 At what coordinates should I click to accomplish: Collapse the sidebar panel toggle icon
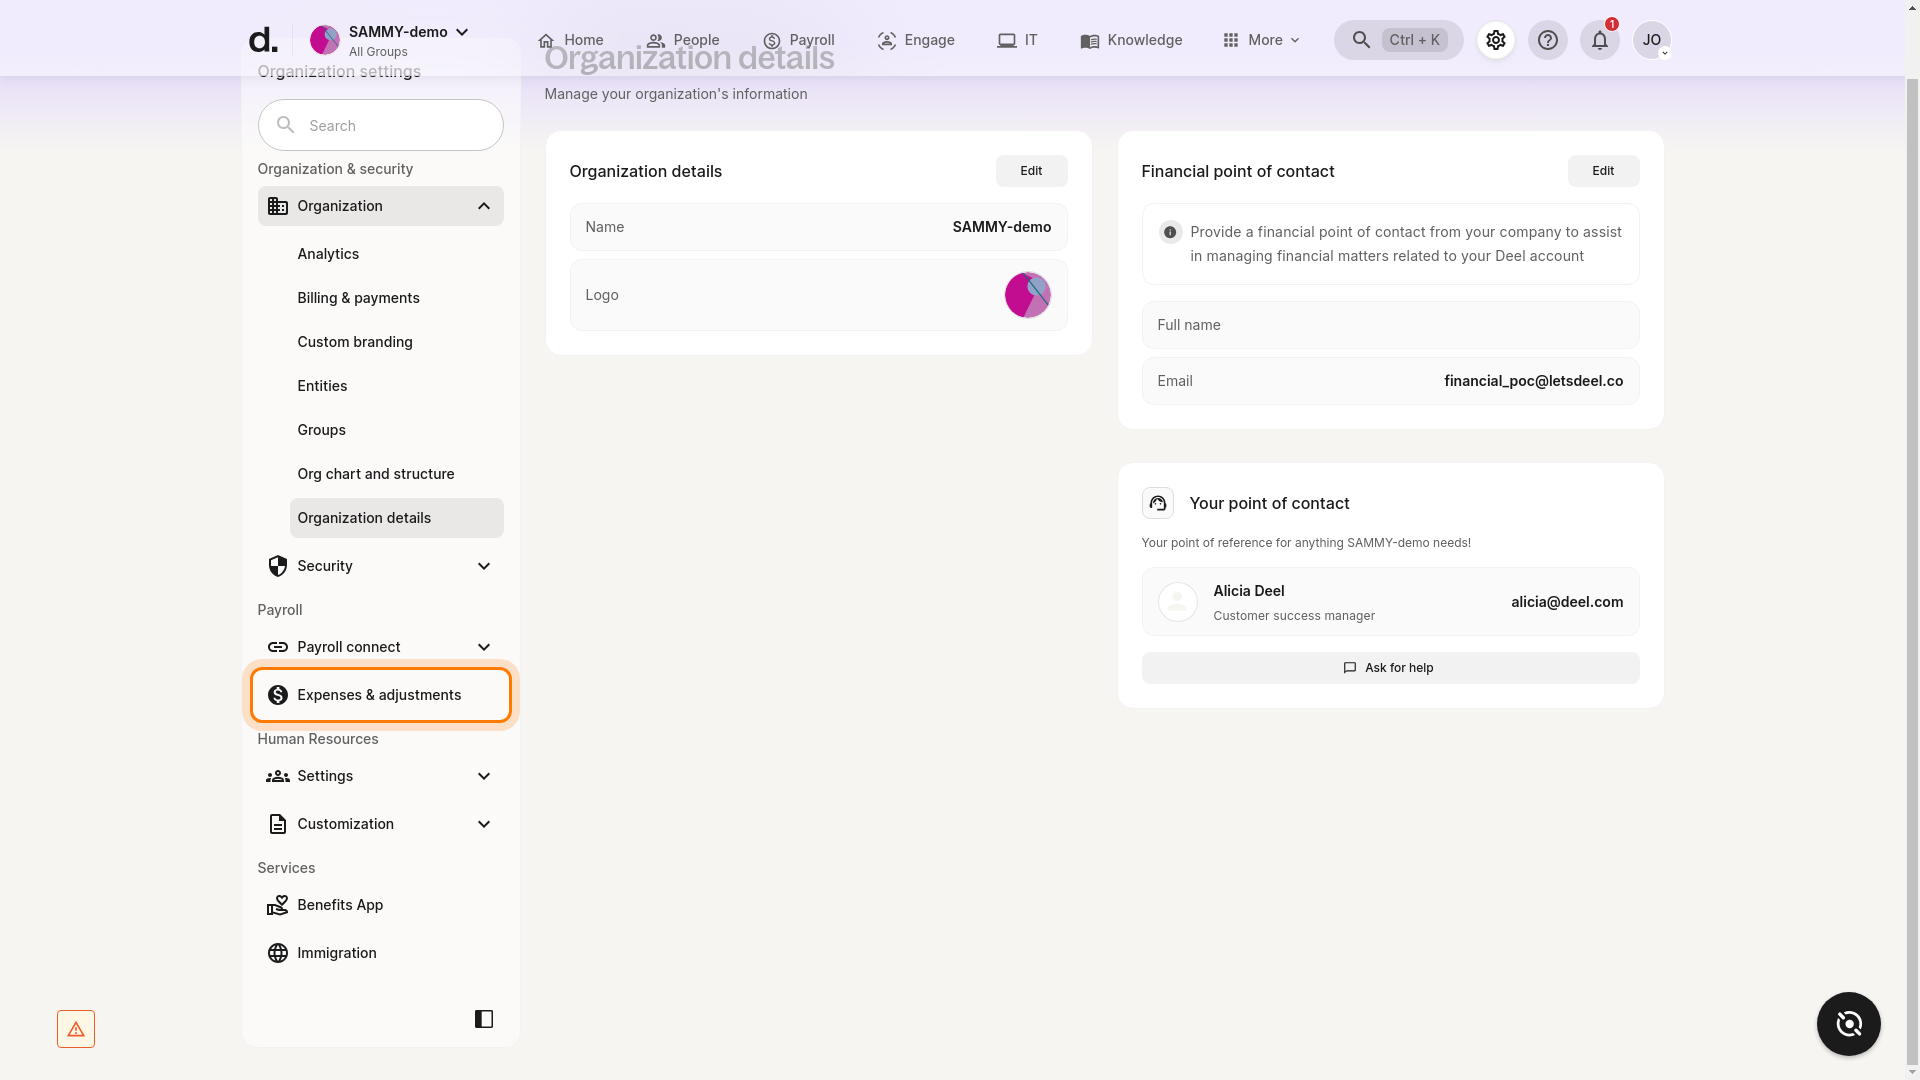click(x=483, y=1019)
